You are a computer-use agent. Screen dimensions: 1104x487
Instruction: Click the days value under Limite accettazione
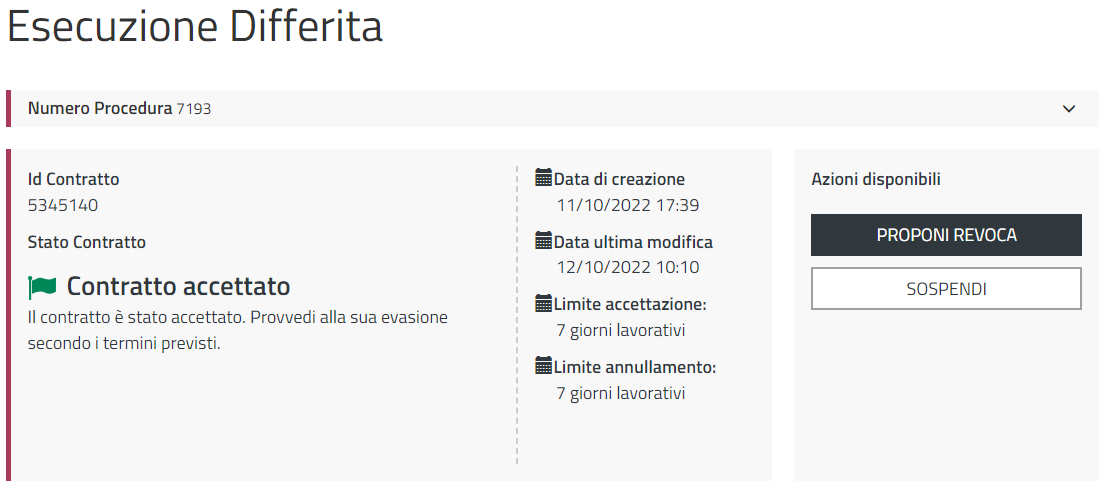620,331
